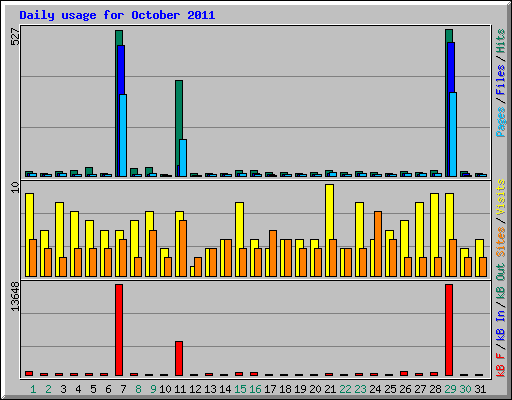The width and height of the screenshot is (512, 400).
Task: Click day 22 on the x-axis
Action: pyautogui.click(x=345, y=389)
